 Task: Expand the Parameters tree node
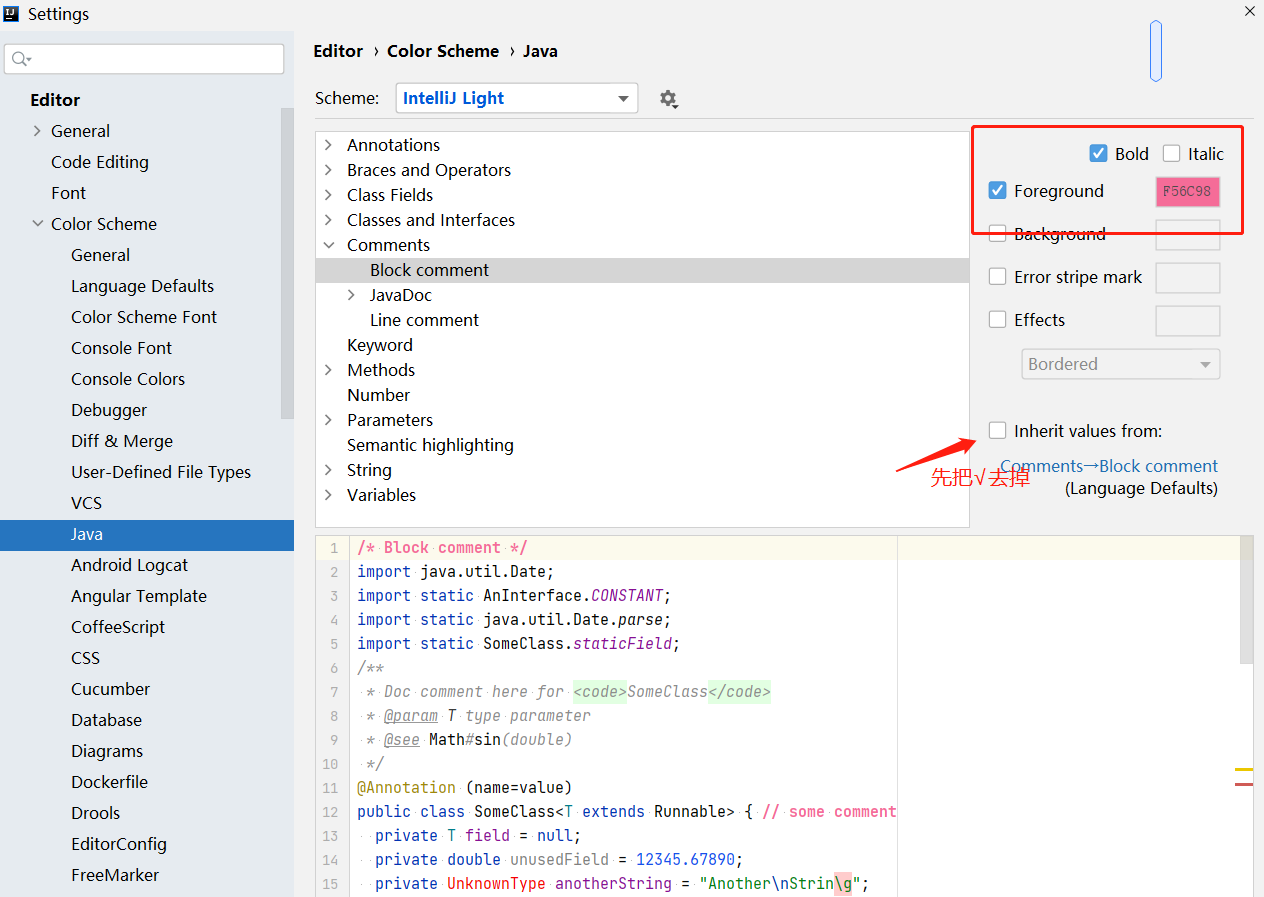pos(328,420)
